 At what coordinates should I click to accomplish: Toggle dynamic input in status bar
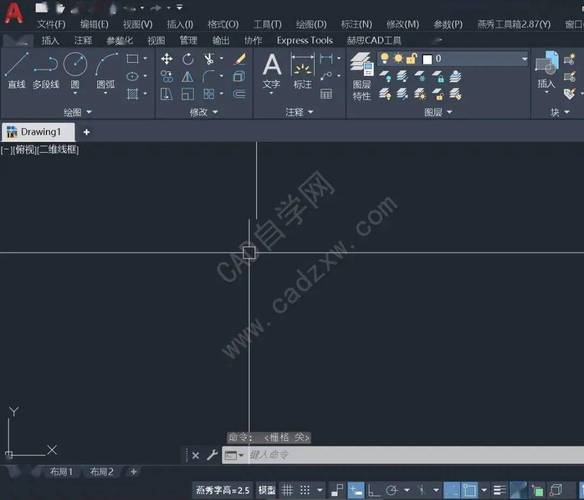coord(355,490)
